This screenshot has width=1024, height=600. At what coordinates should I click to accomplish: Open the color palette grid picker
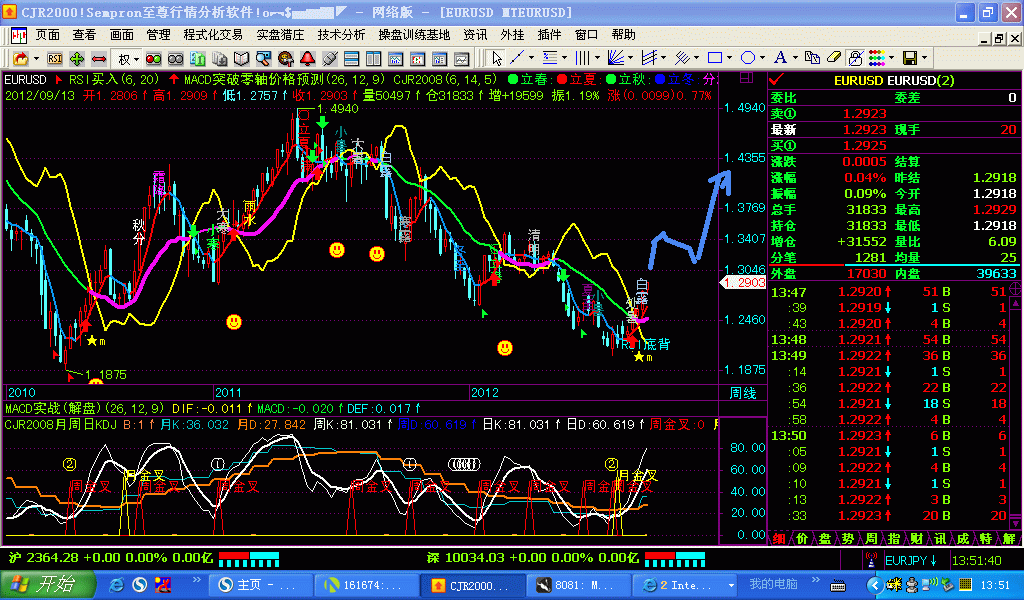(x=876, y=58)
